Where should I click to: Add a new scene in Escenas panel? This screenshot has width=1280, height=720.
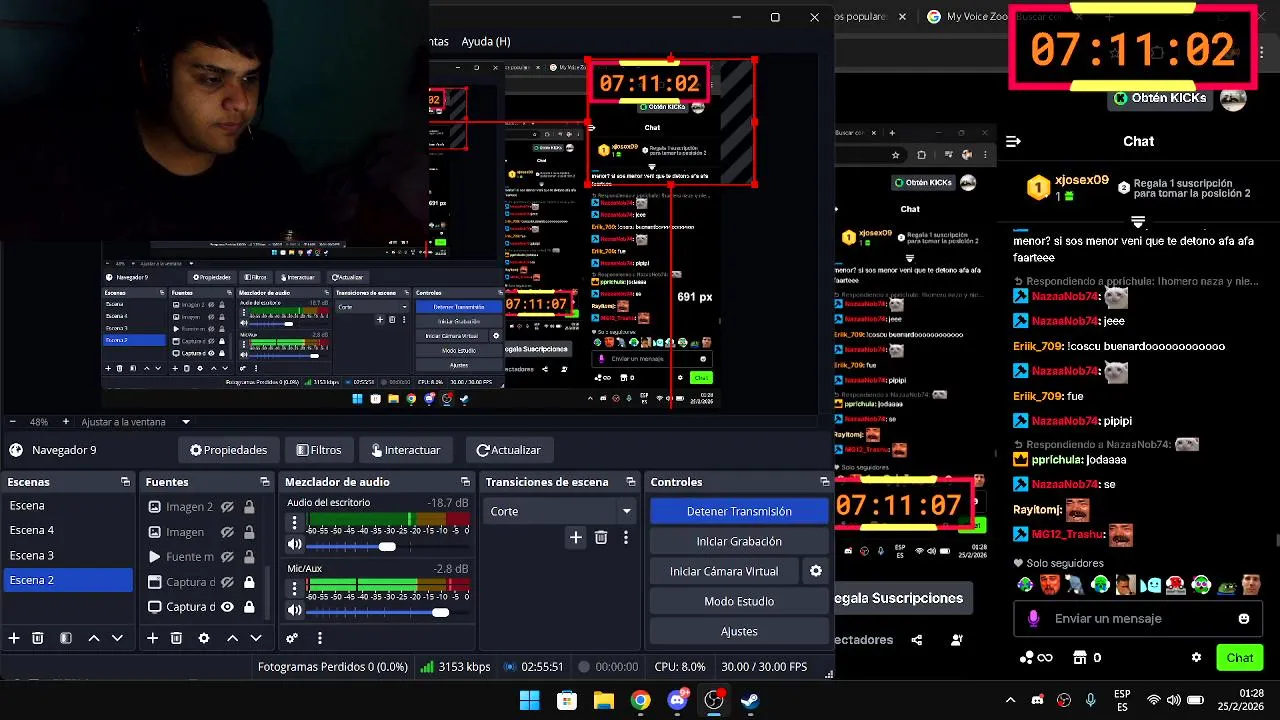14,638
